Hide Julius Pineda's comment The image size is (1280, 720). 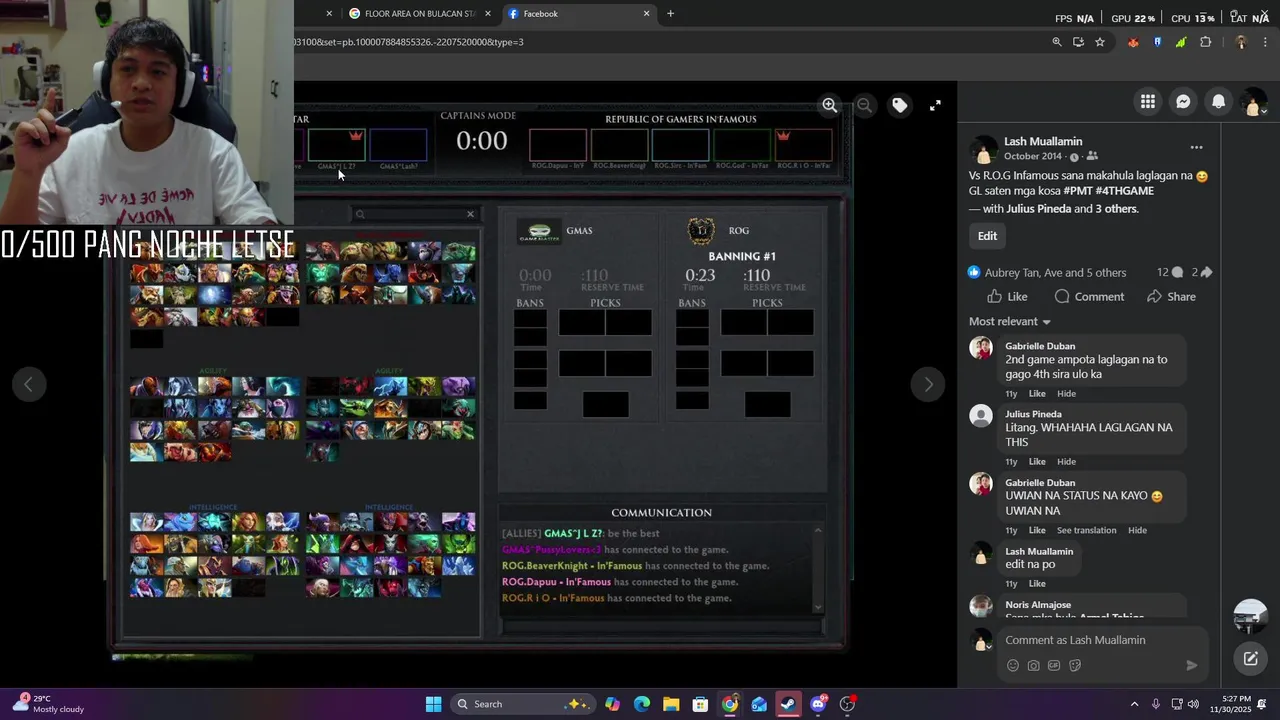1067,462
